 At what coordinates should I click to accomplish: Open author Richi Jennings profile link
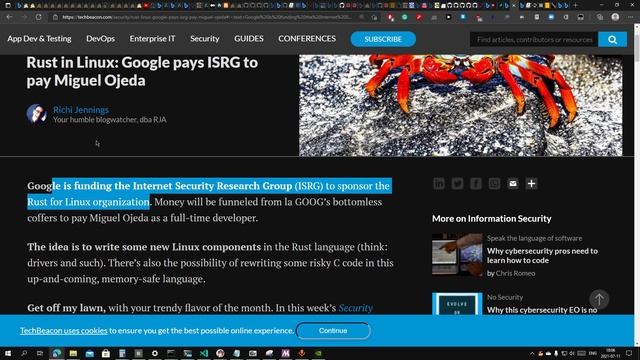[x=81, y=110]
